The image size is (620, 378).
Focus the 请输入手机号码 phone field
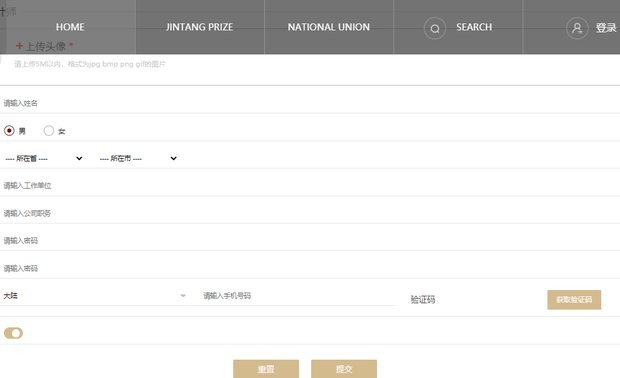299,296
